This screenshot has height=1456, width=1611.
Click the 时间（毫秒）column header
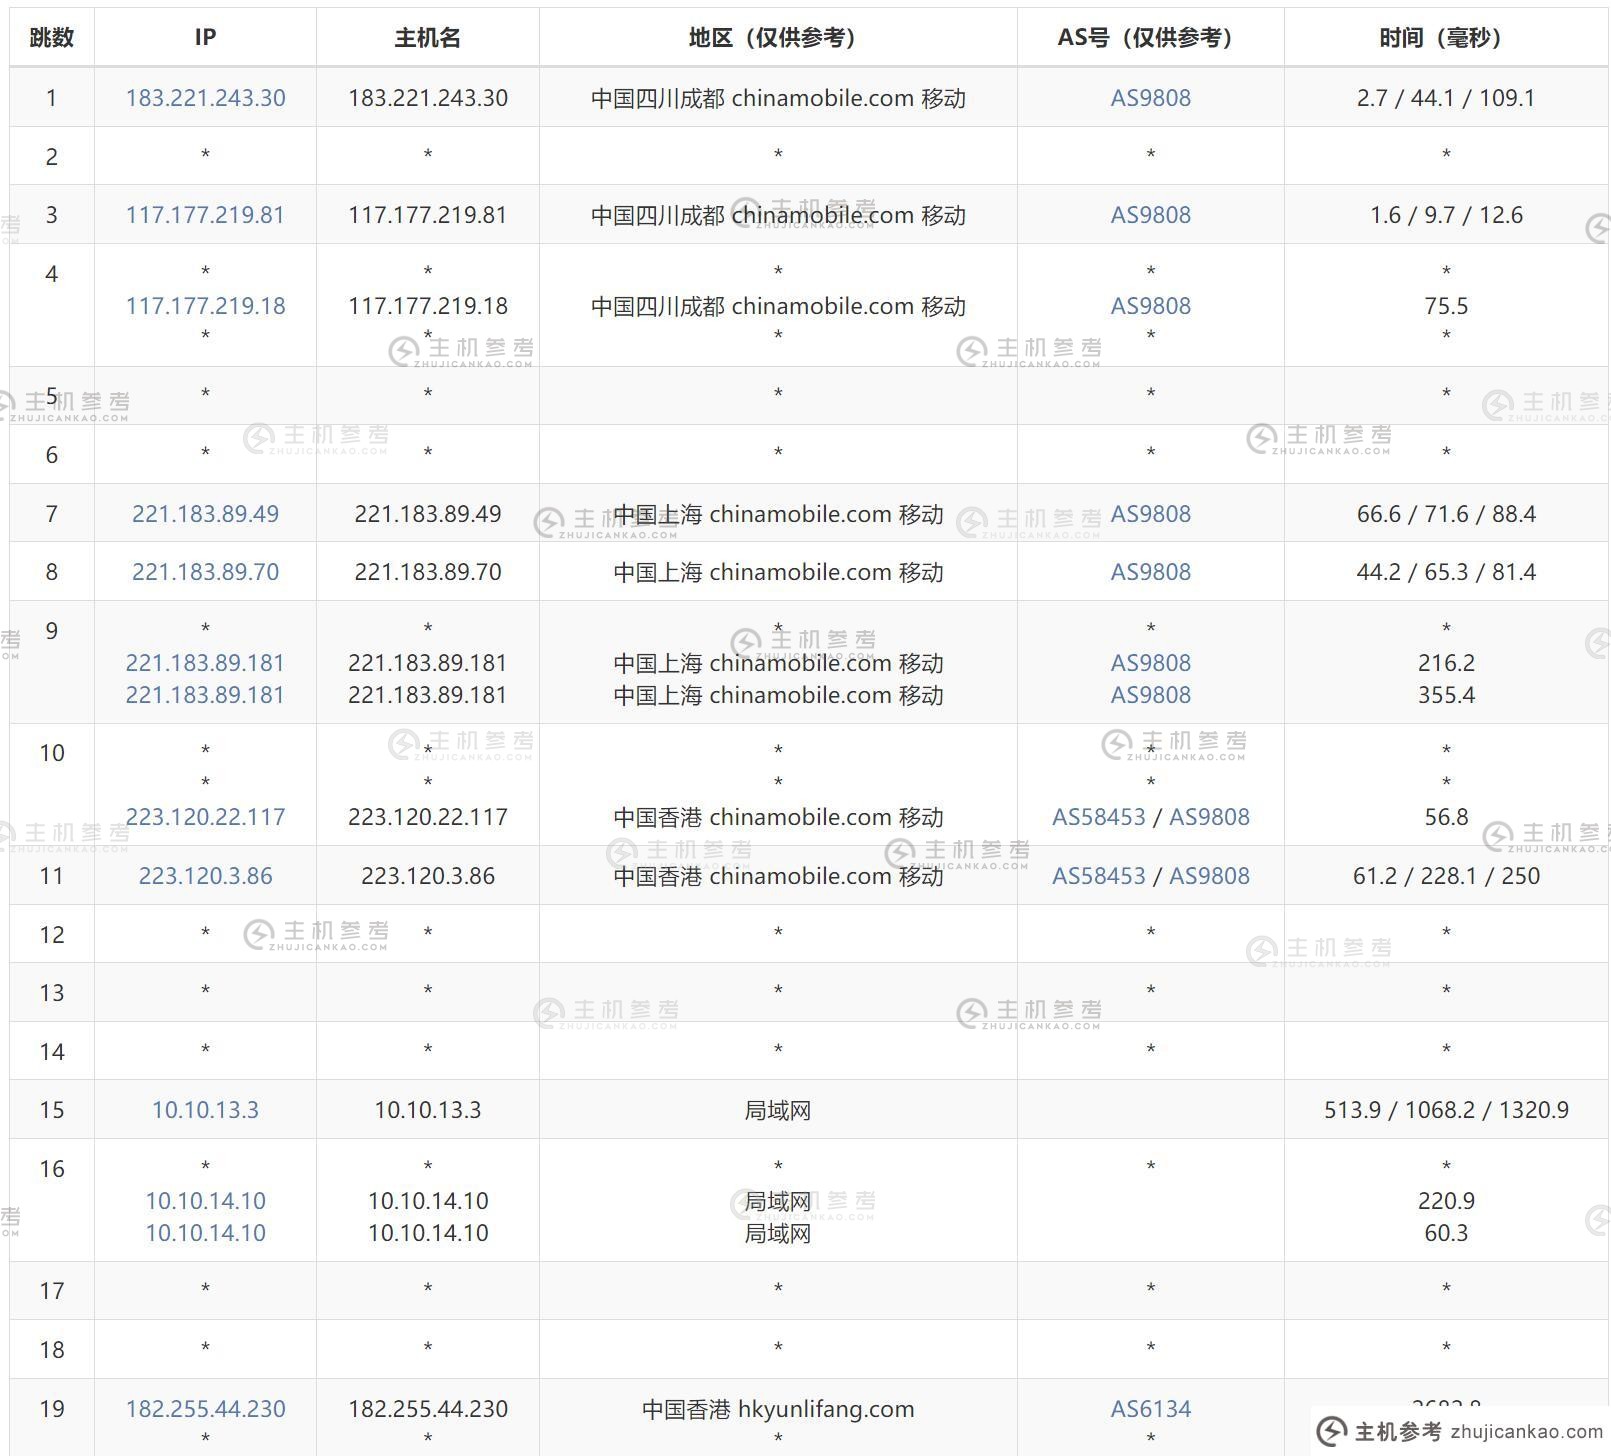pyautogui.click(x=1446, y=37)
